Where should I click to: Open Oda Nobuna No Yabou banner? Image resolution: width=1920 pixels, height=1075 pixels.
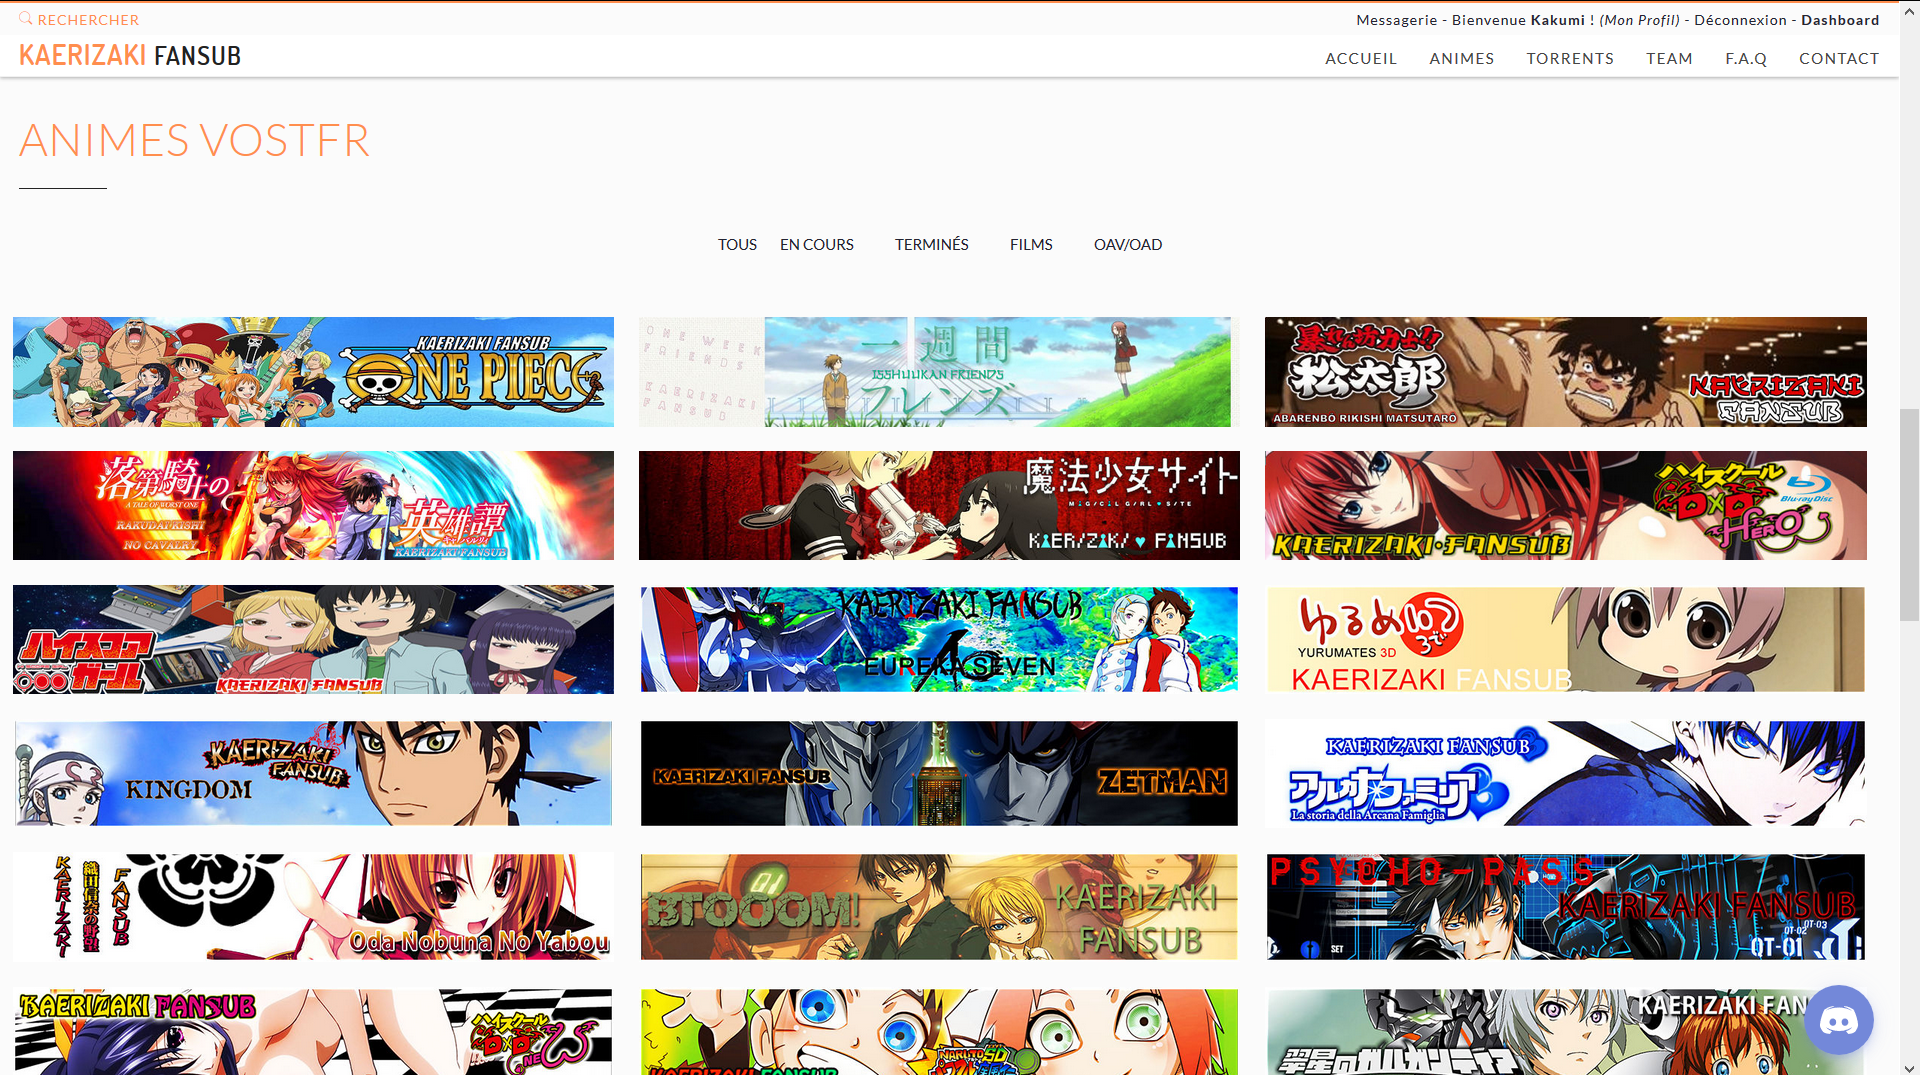pyautogui.click(x=313, y=907)
